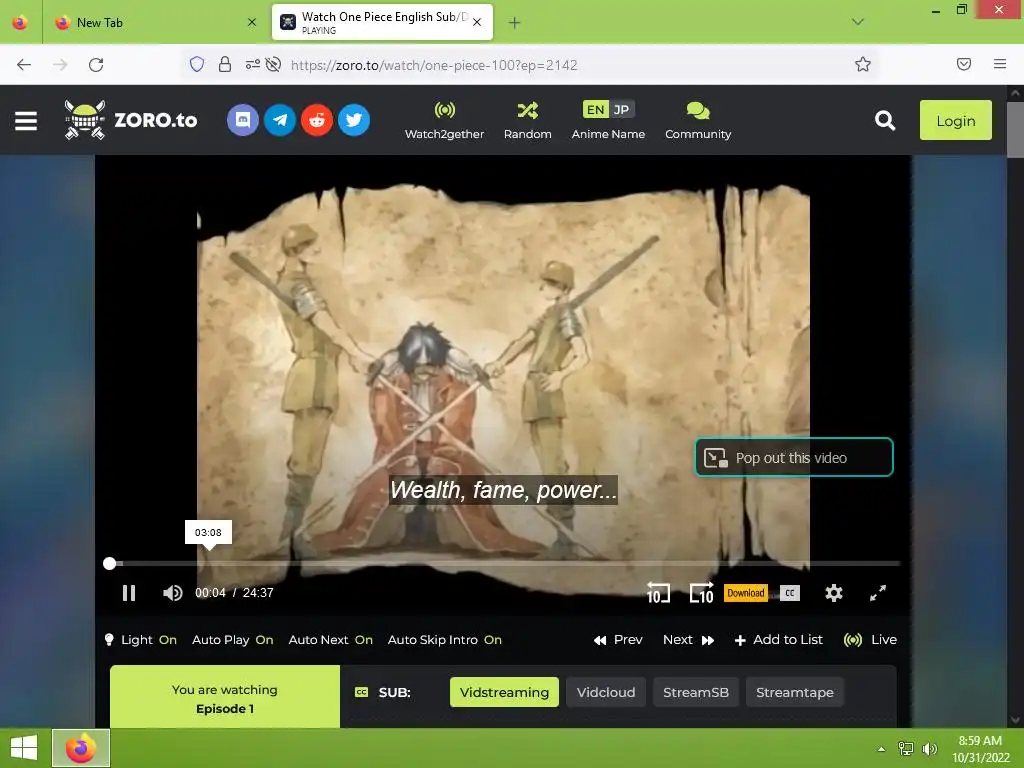Go to the Next episode
Viewport: 1024px width, 768px height.
(688, 640)
